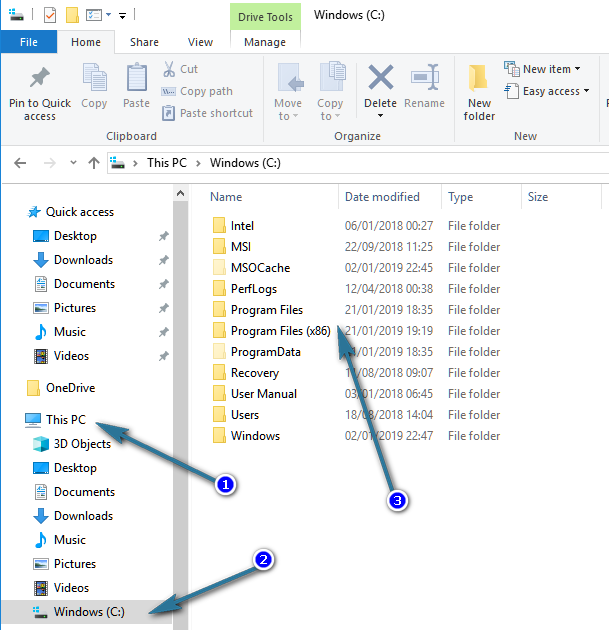Click the Cut scissors icon
This screenshot has height=630, width=609.
[x=169, y=69]
